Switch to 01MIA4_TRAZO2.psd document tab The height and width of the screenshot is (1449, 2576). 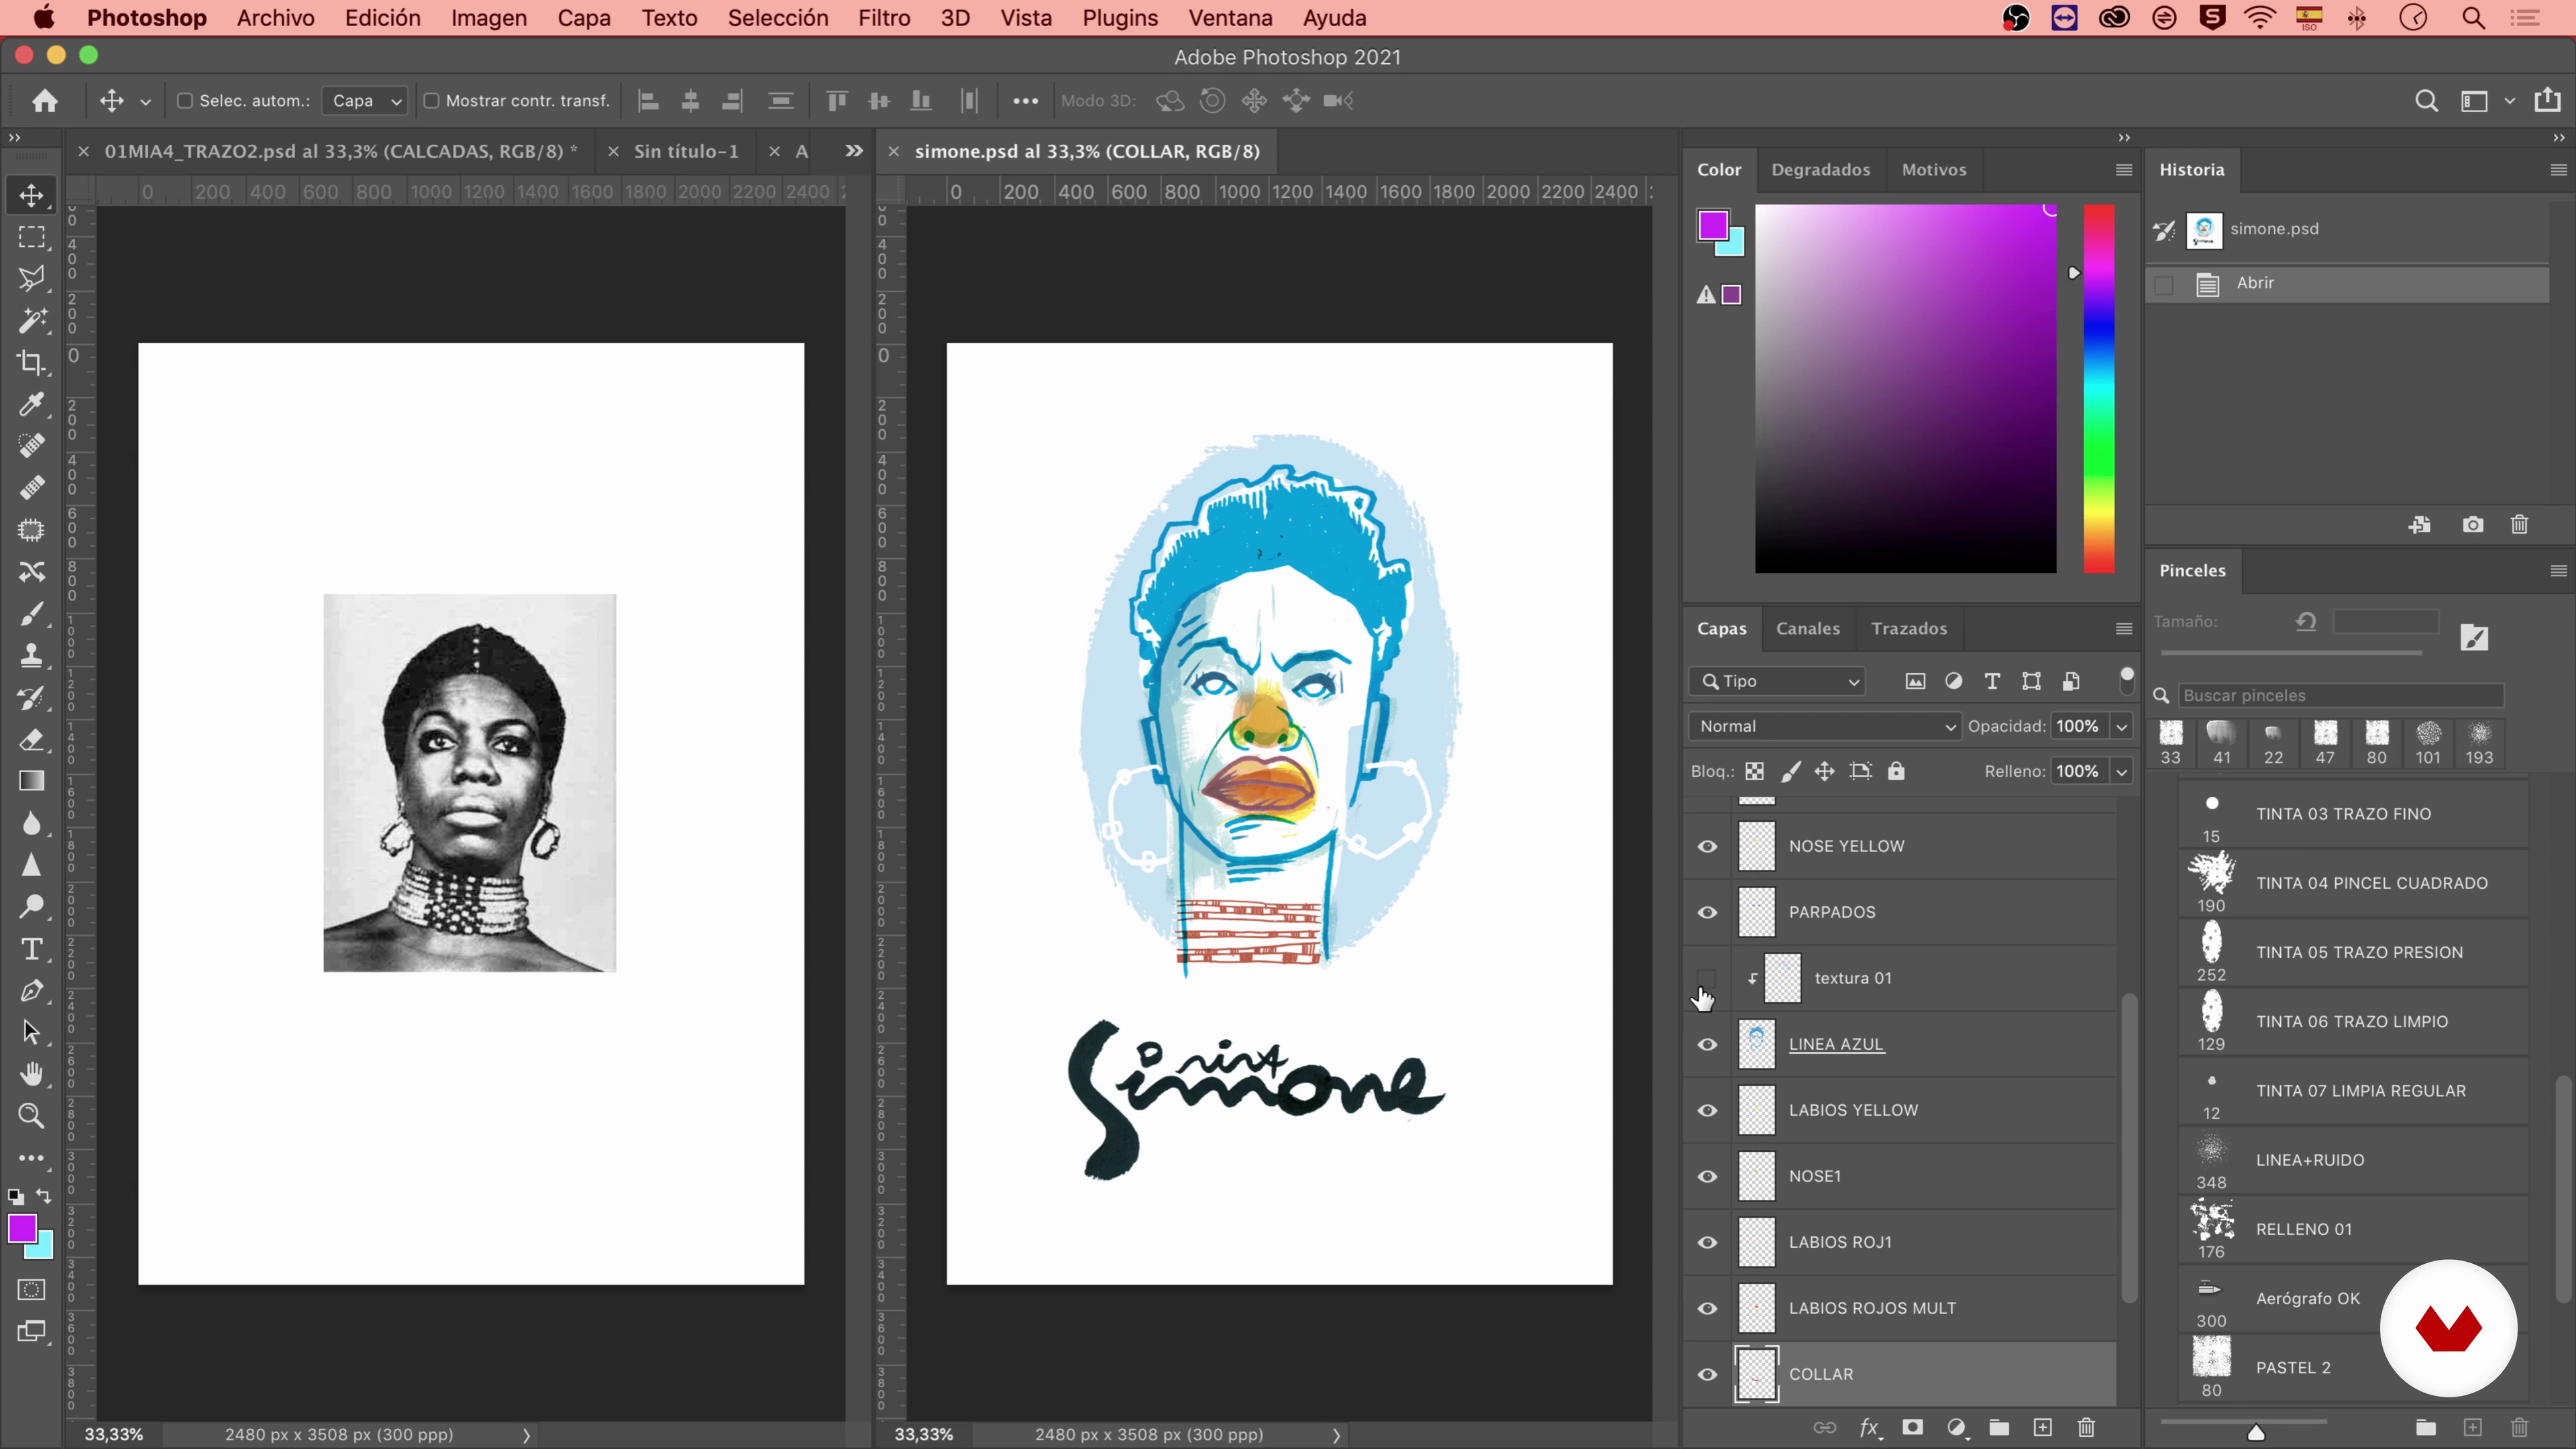(341, 151)
